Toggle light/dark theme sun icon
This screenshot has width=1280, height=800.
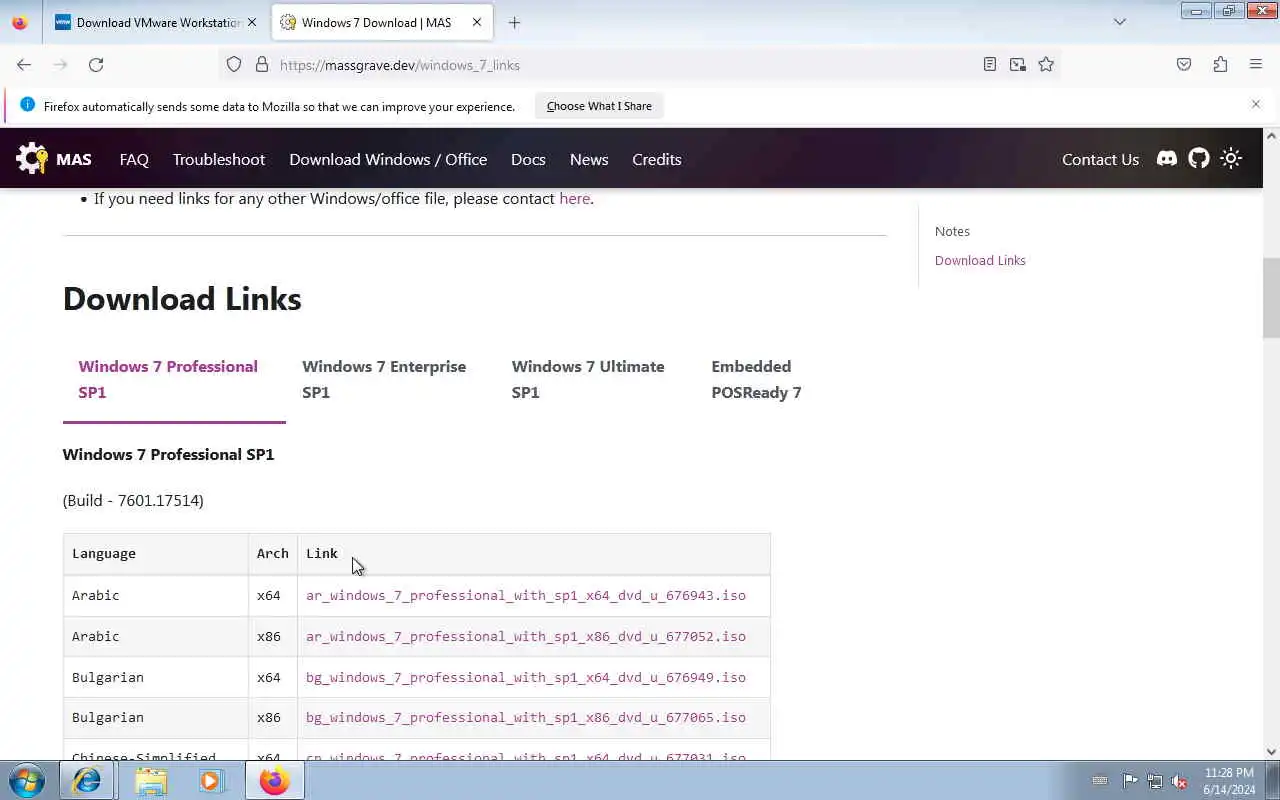tap(1231, 158)
